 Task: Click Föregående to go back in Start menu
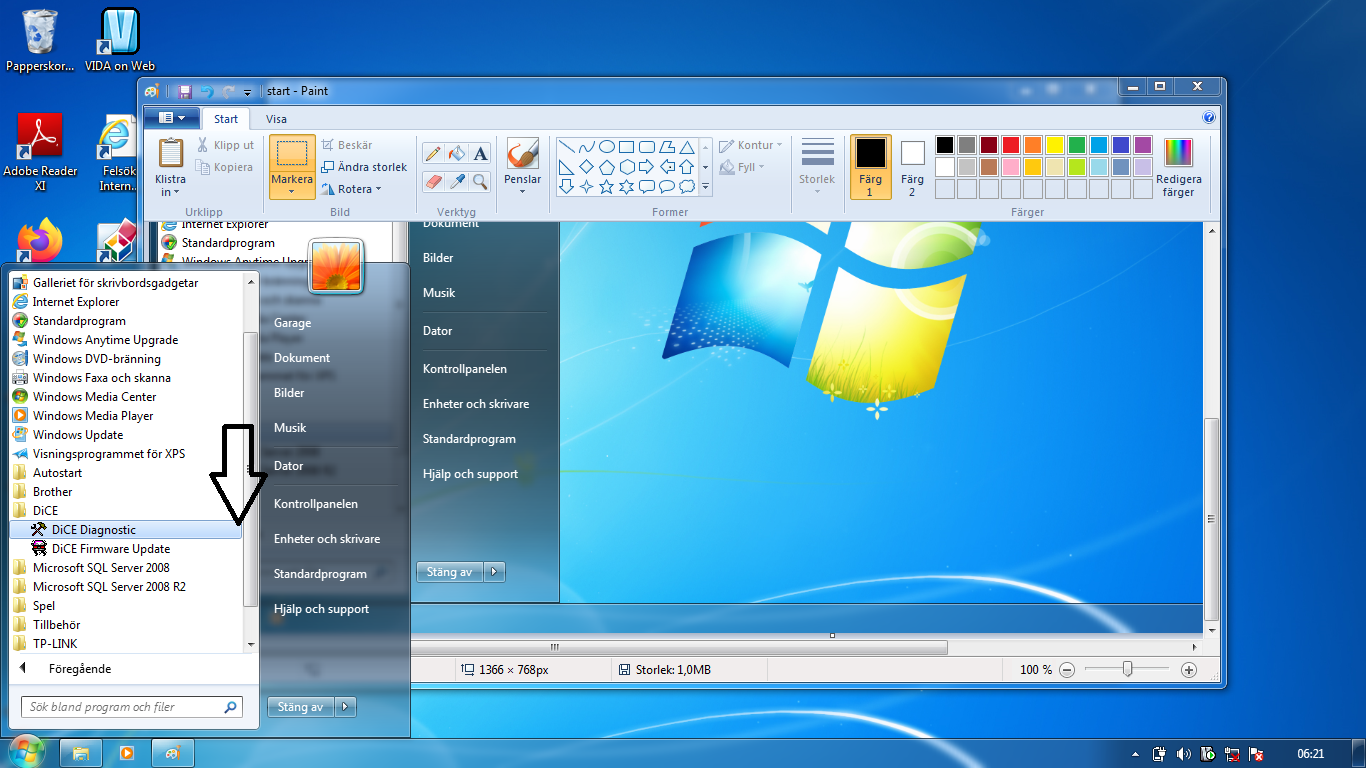tap(79, 669)
